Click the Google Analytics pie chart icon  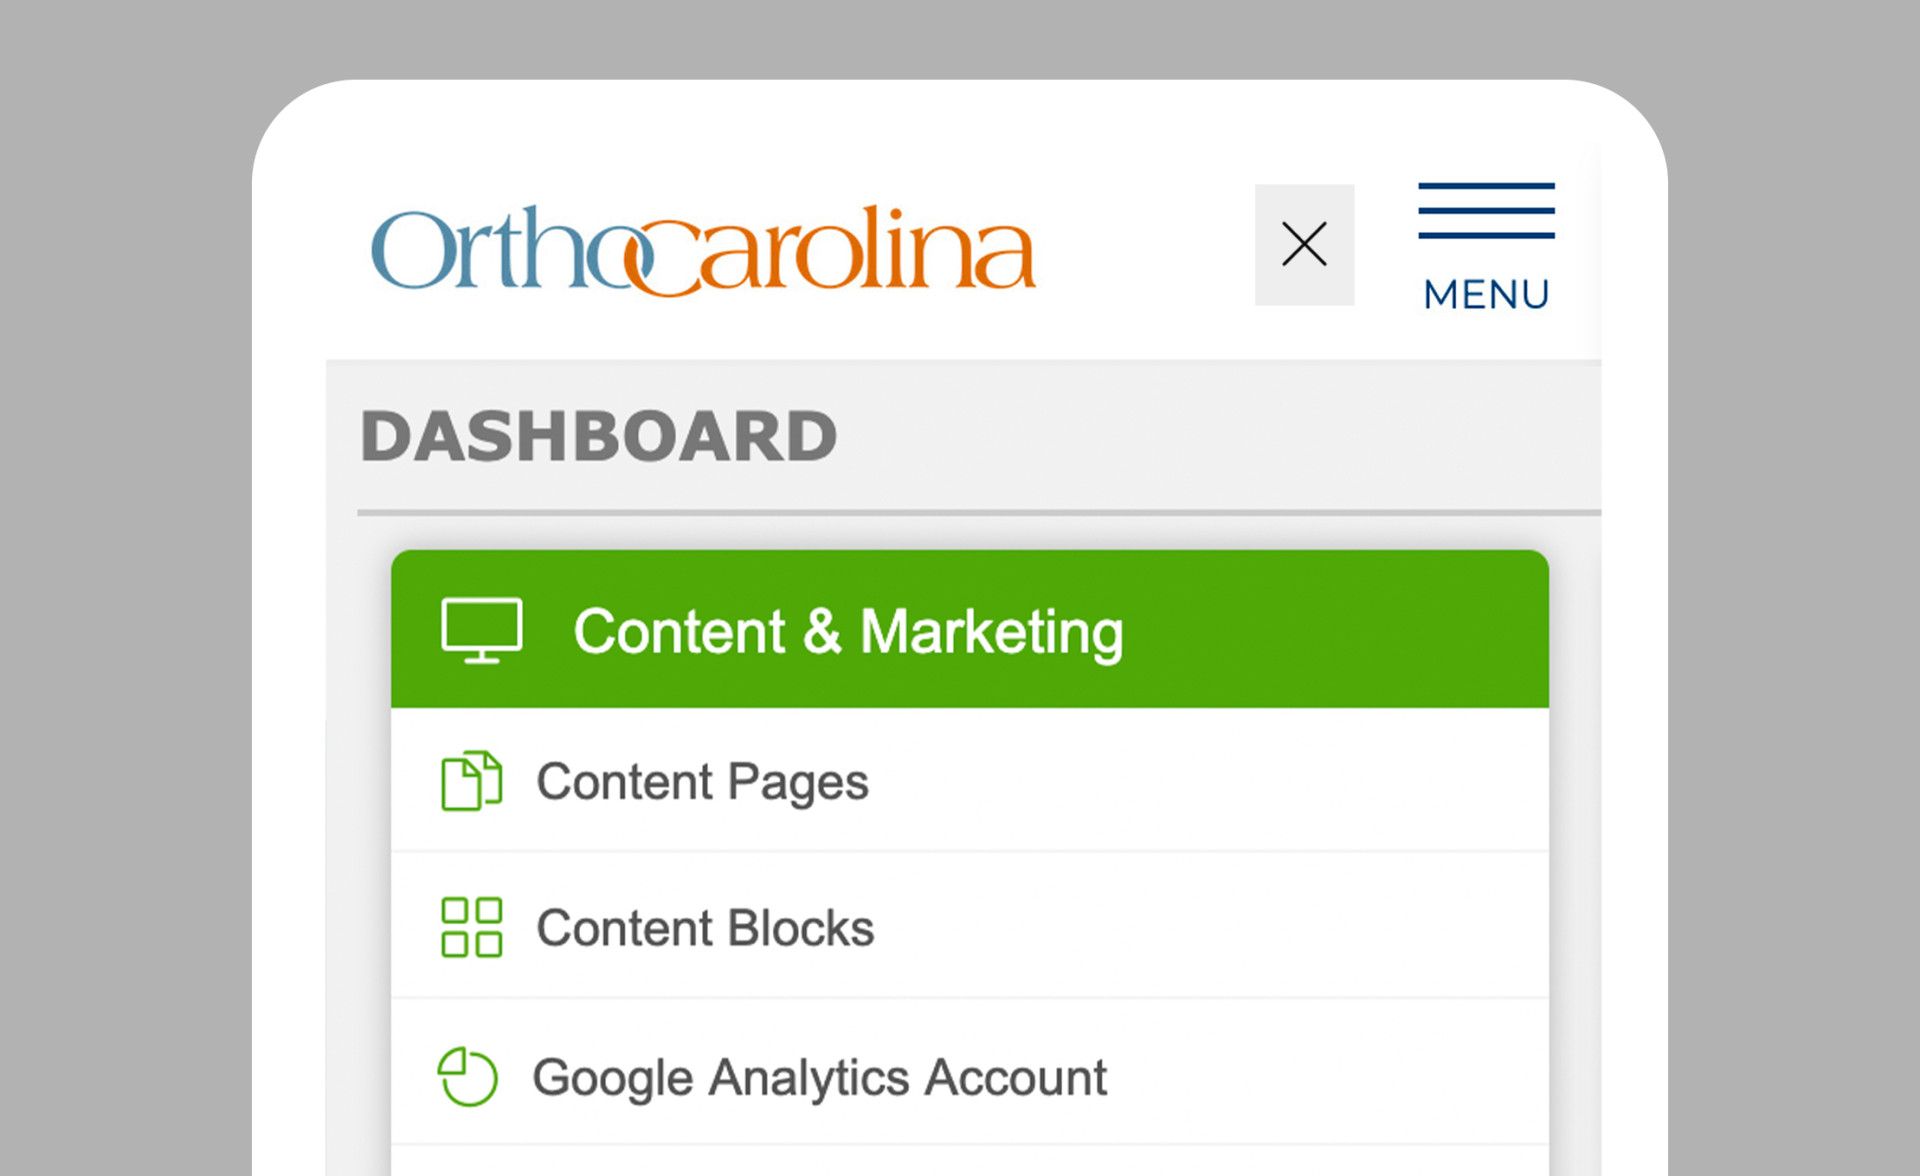467,1077
